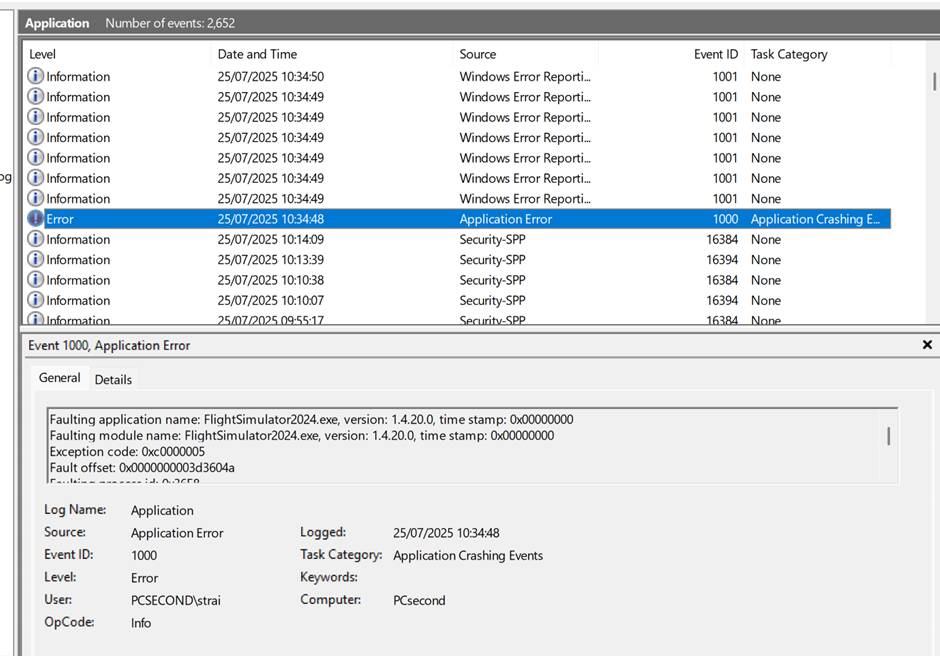Click the OpCode value Info
This screenshot has height=656, width=940.
point(141,623)
